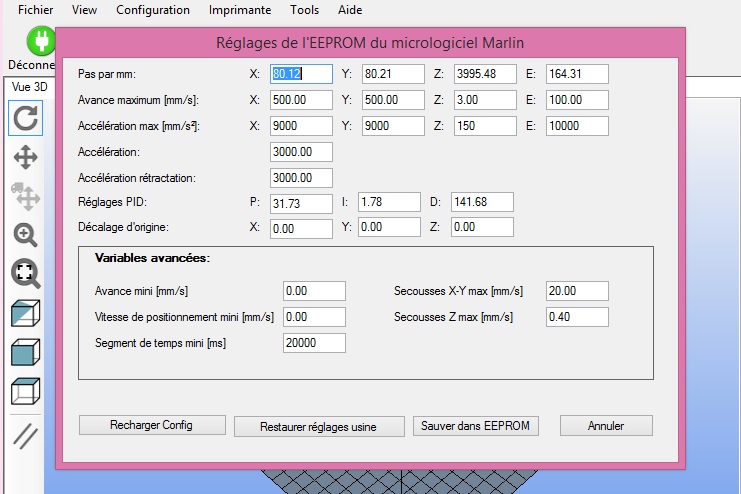Click the dialog title Réglages de l'EEPROM
This screenshot has height=494, width=741.
[x=370, y=43]
